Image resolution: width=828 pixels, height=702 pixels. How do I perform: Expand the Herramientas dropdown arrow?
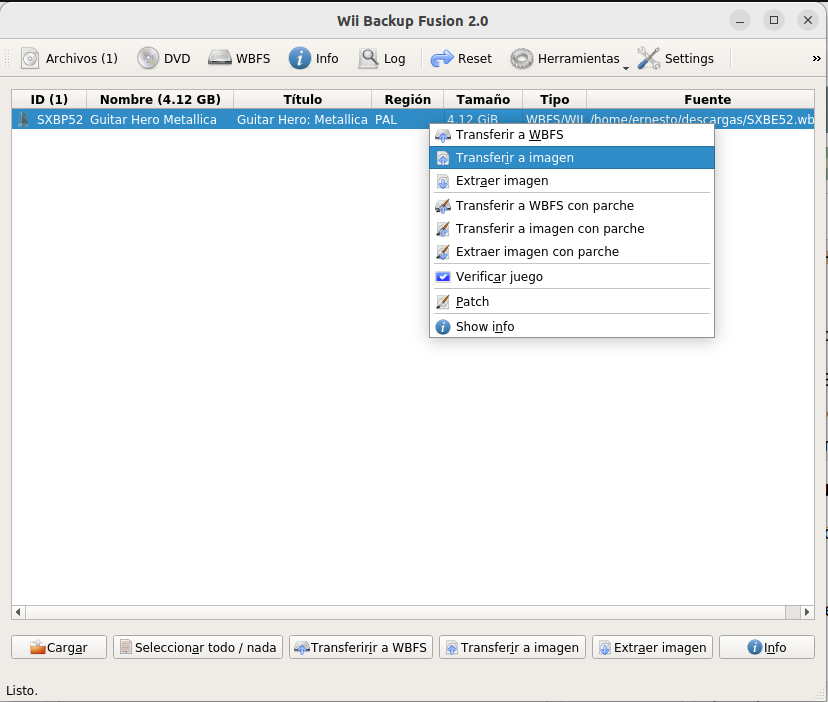click(626, 66)
